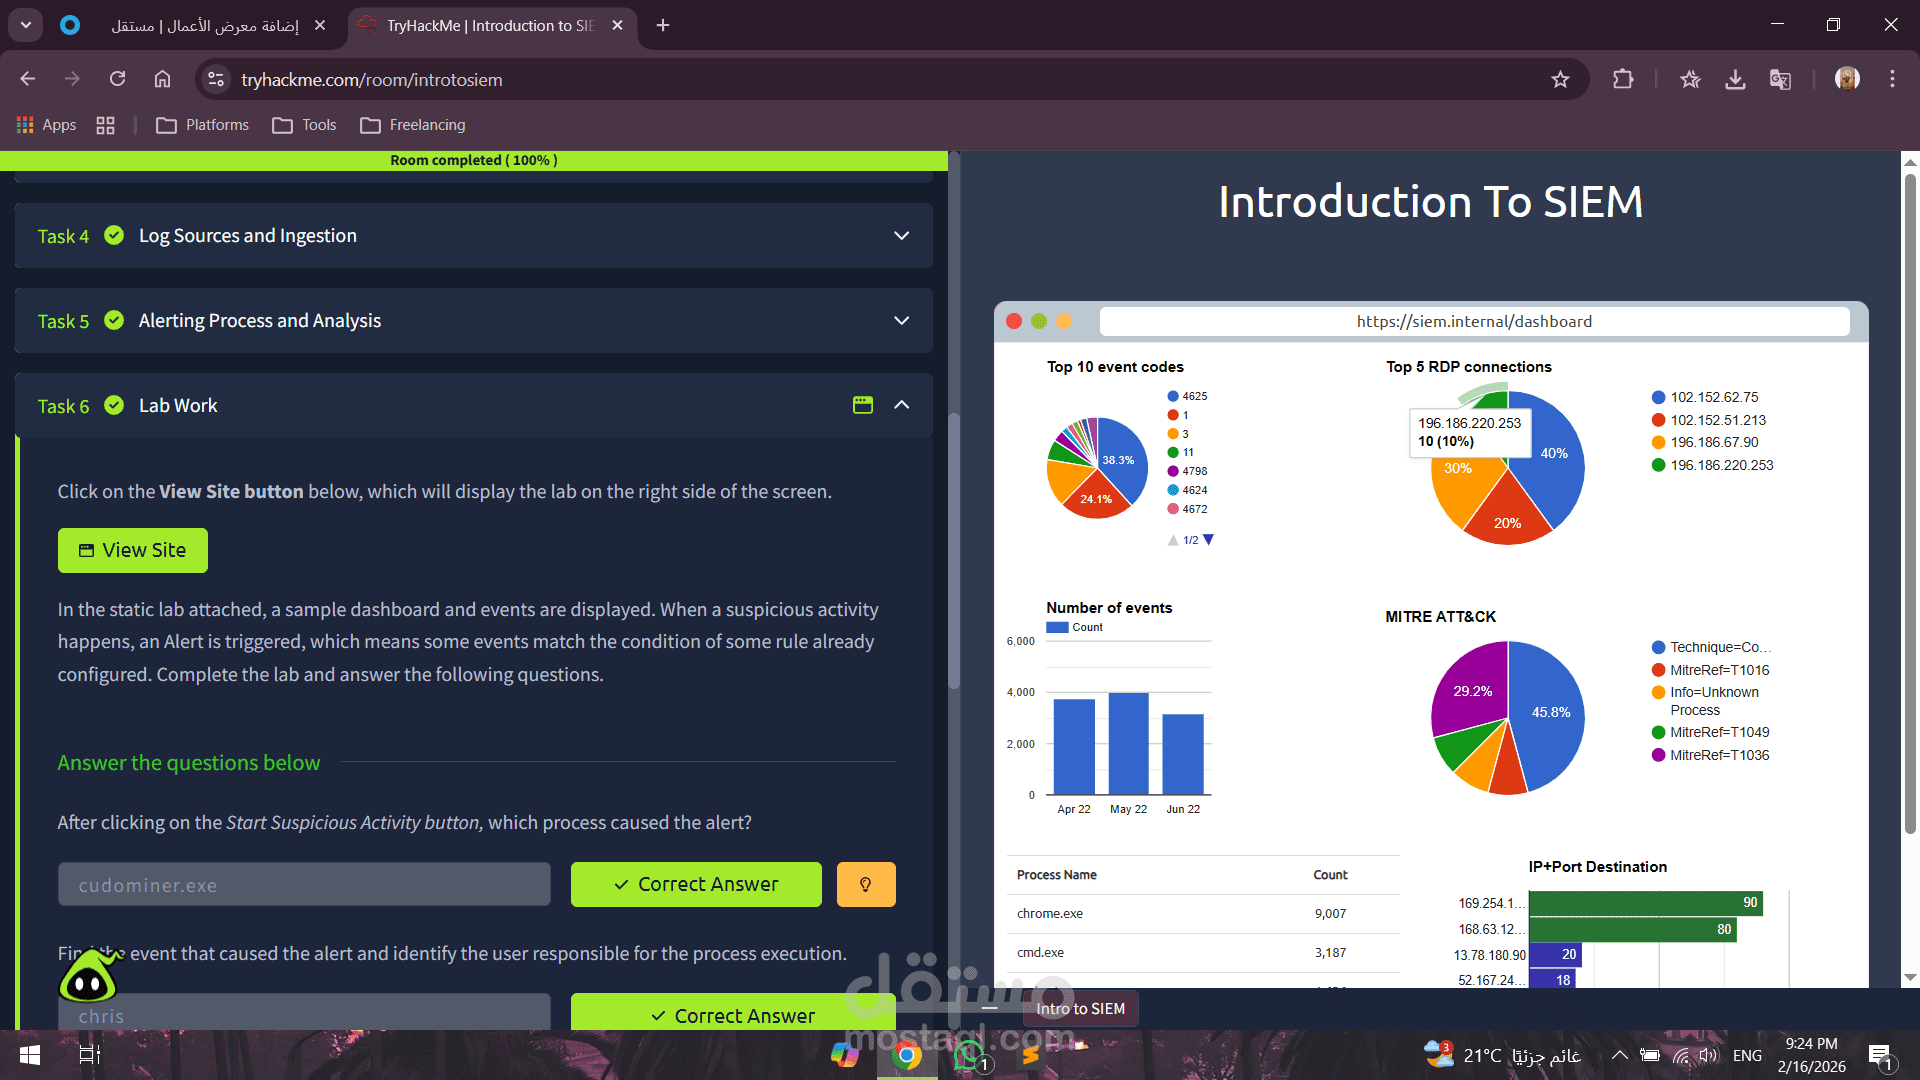
Task: Click the translate page icon
Action: click(1780, 80)
